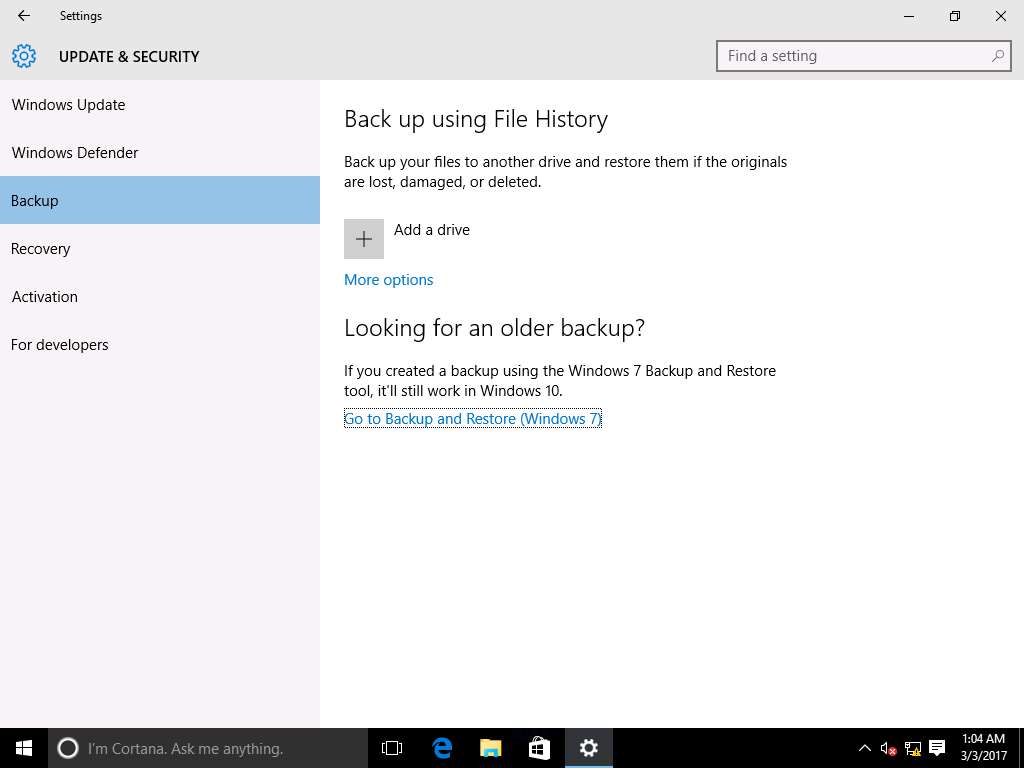The width and height of the screenshot is (1024, 768).
Task: Click the Add a drive label
Action: click(x=432, y=230)
